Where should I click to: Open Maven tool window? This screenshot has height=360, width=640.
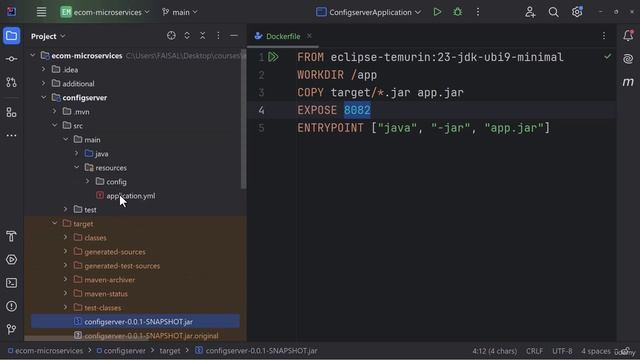coord(628,82)
